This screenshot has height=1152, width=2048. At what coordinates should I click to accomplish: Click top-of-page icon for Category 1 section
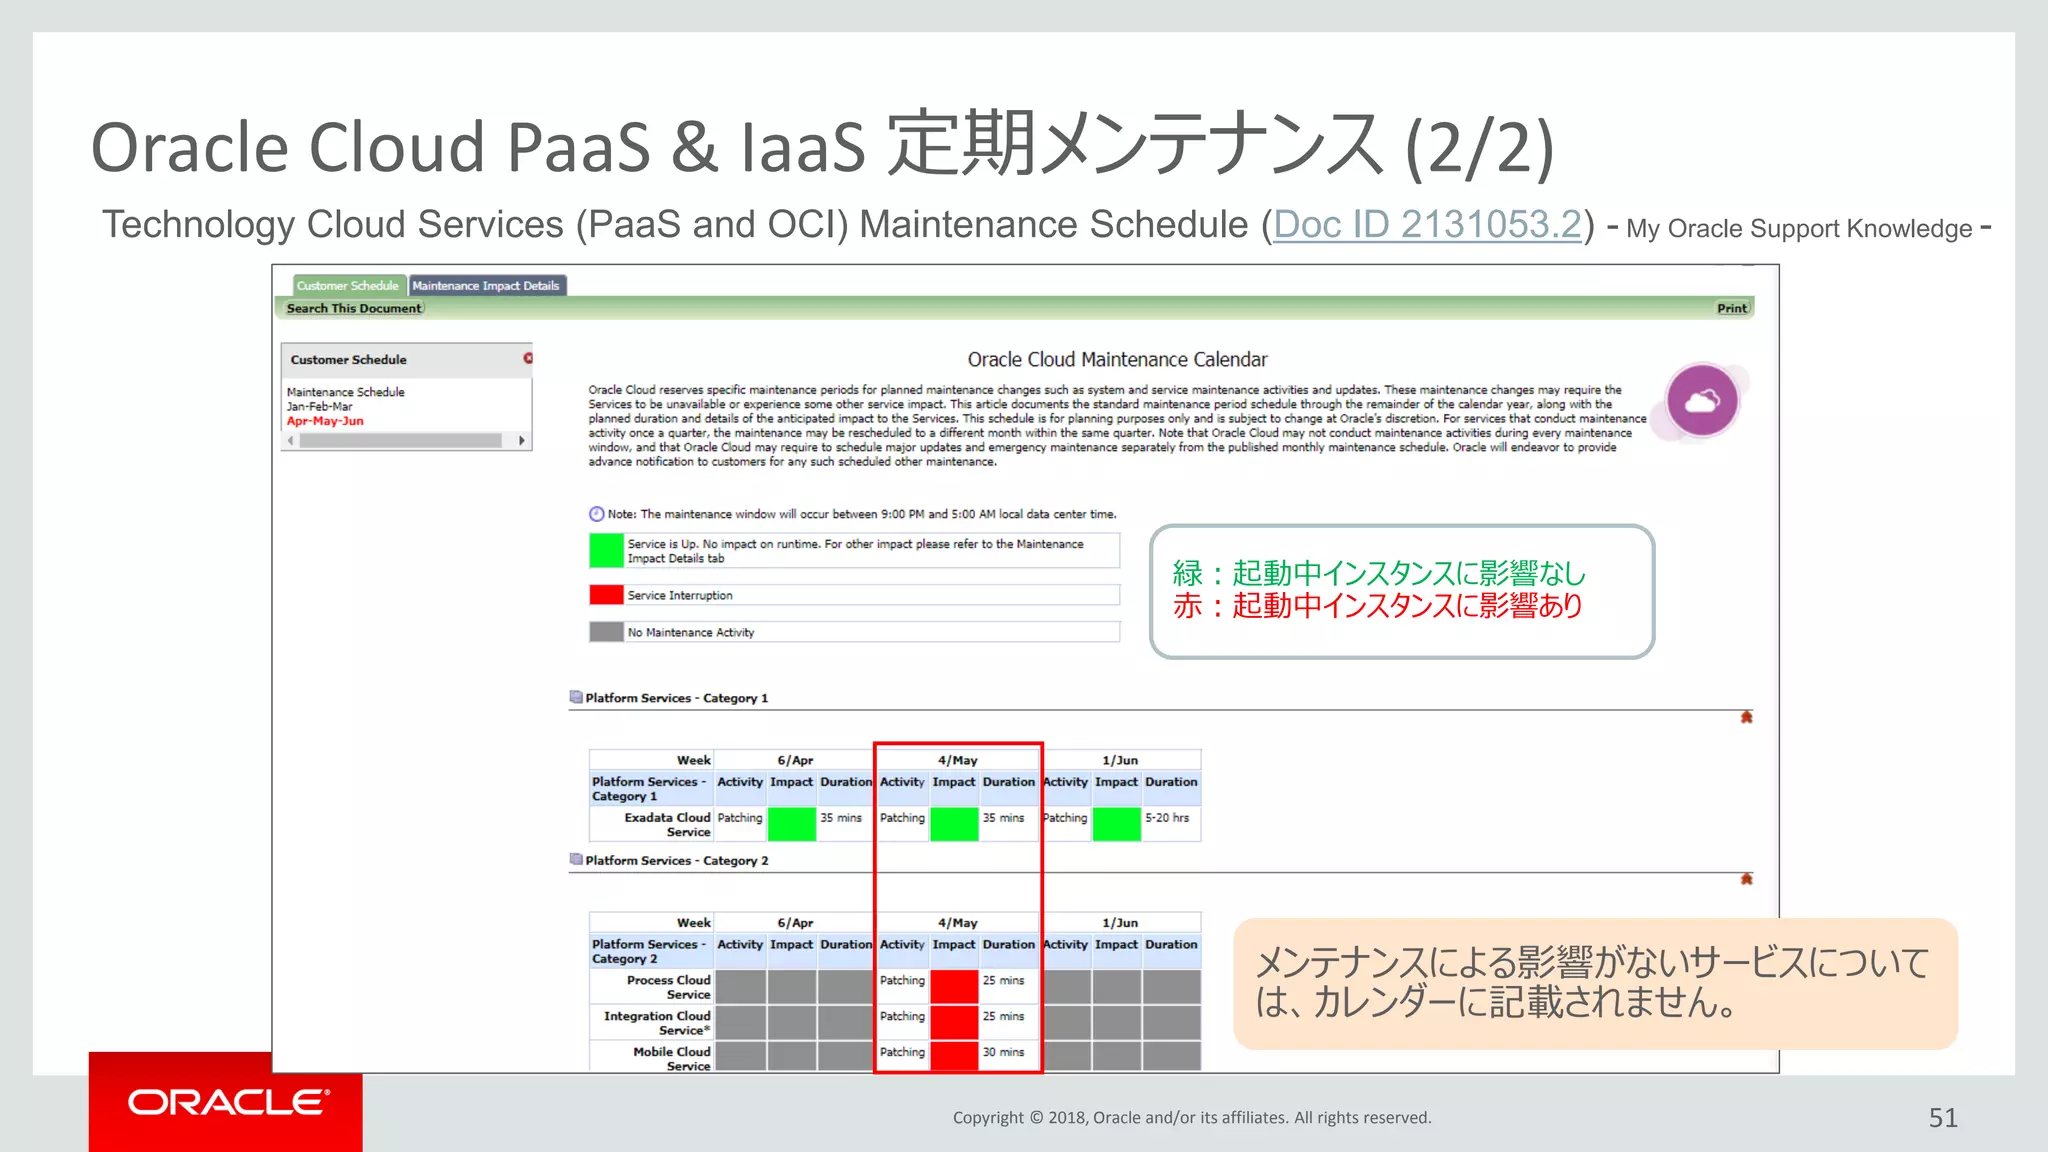(x=1746, y=717)
